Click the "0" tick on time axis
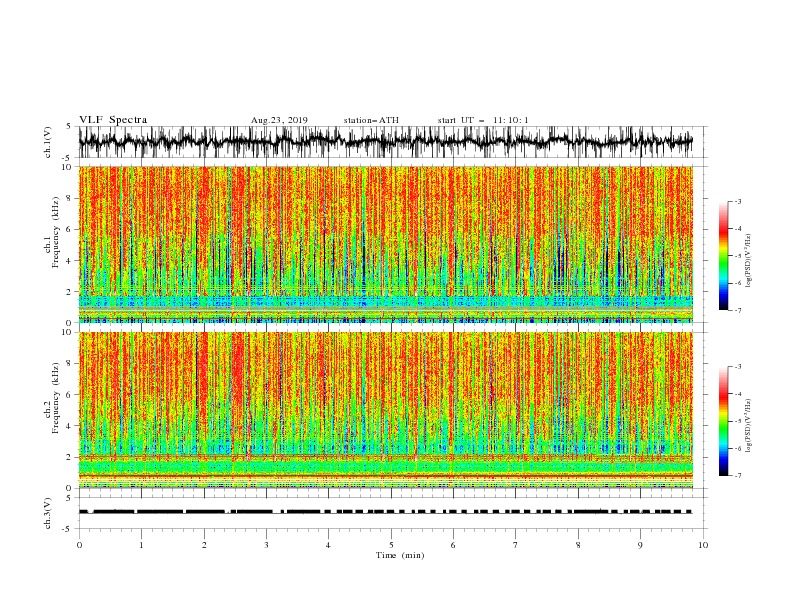 tap(79, 545)
